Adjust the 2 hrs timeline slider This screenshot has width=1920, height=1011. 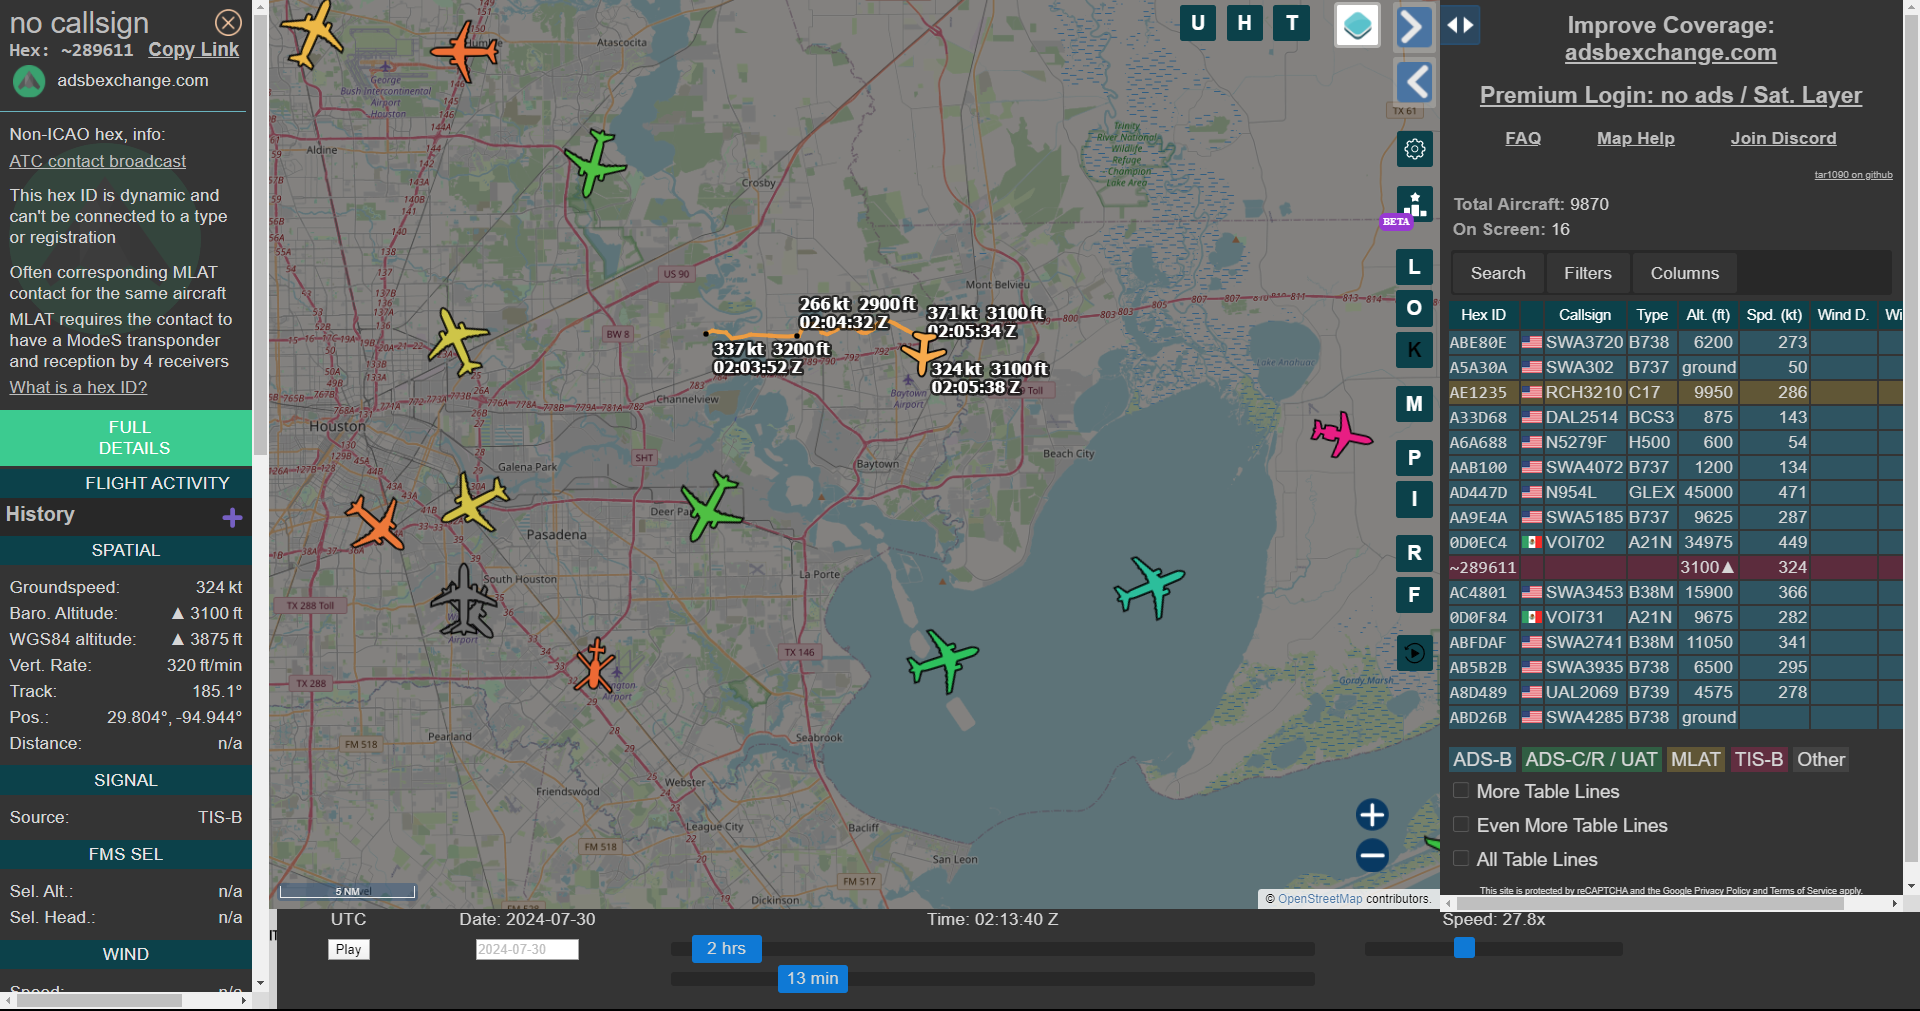coord(727,948)
